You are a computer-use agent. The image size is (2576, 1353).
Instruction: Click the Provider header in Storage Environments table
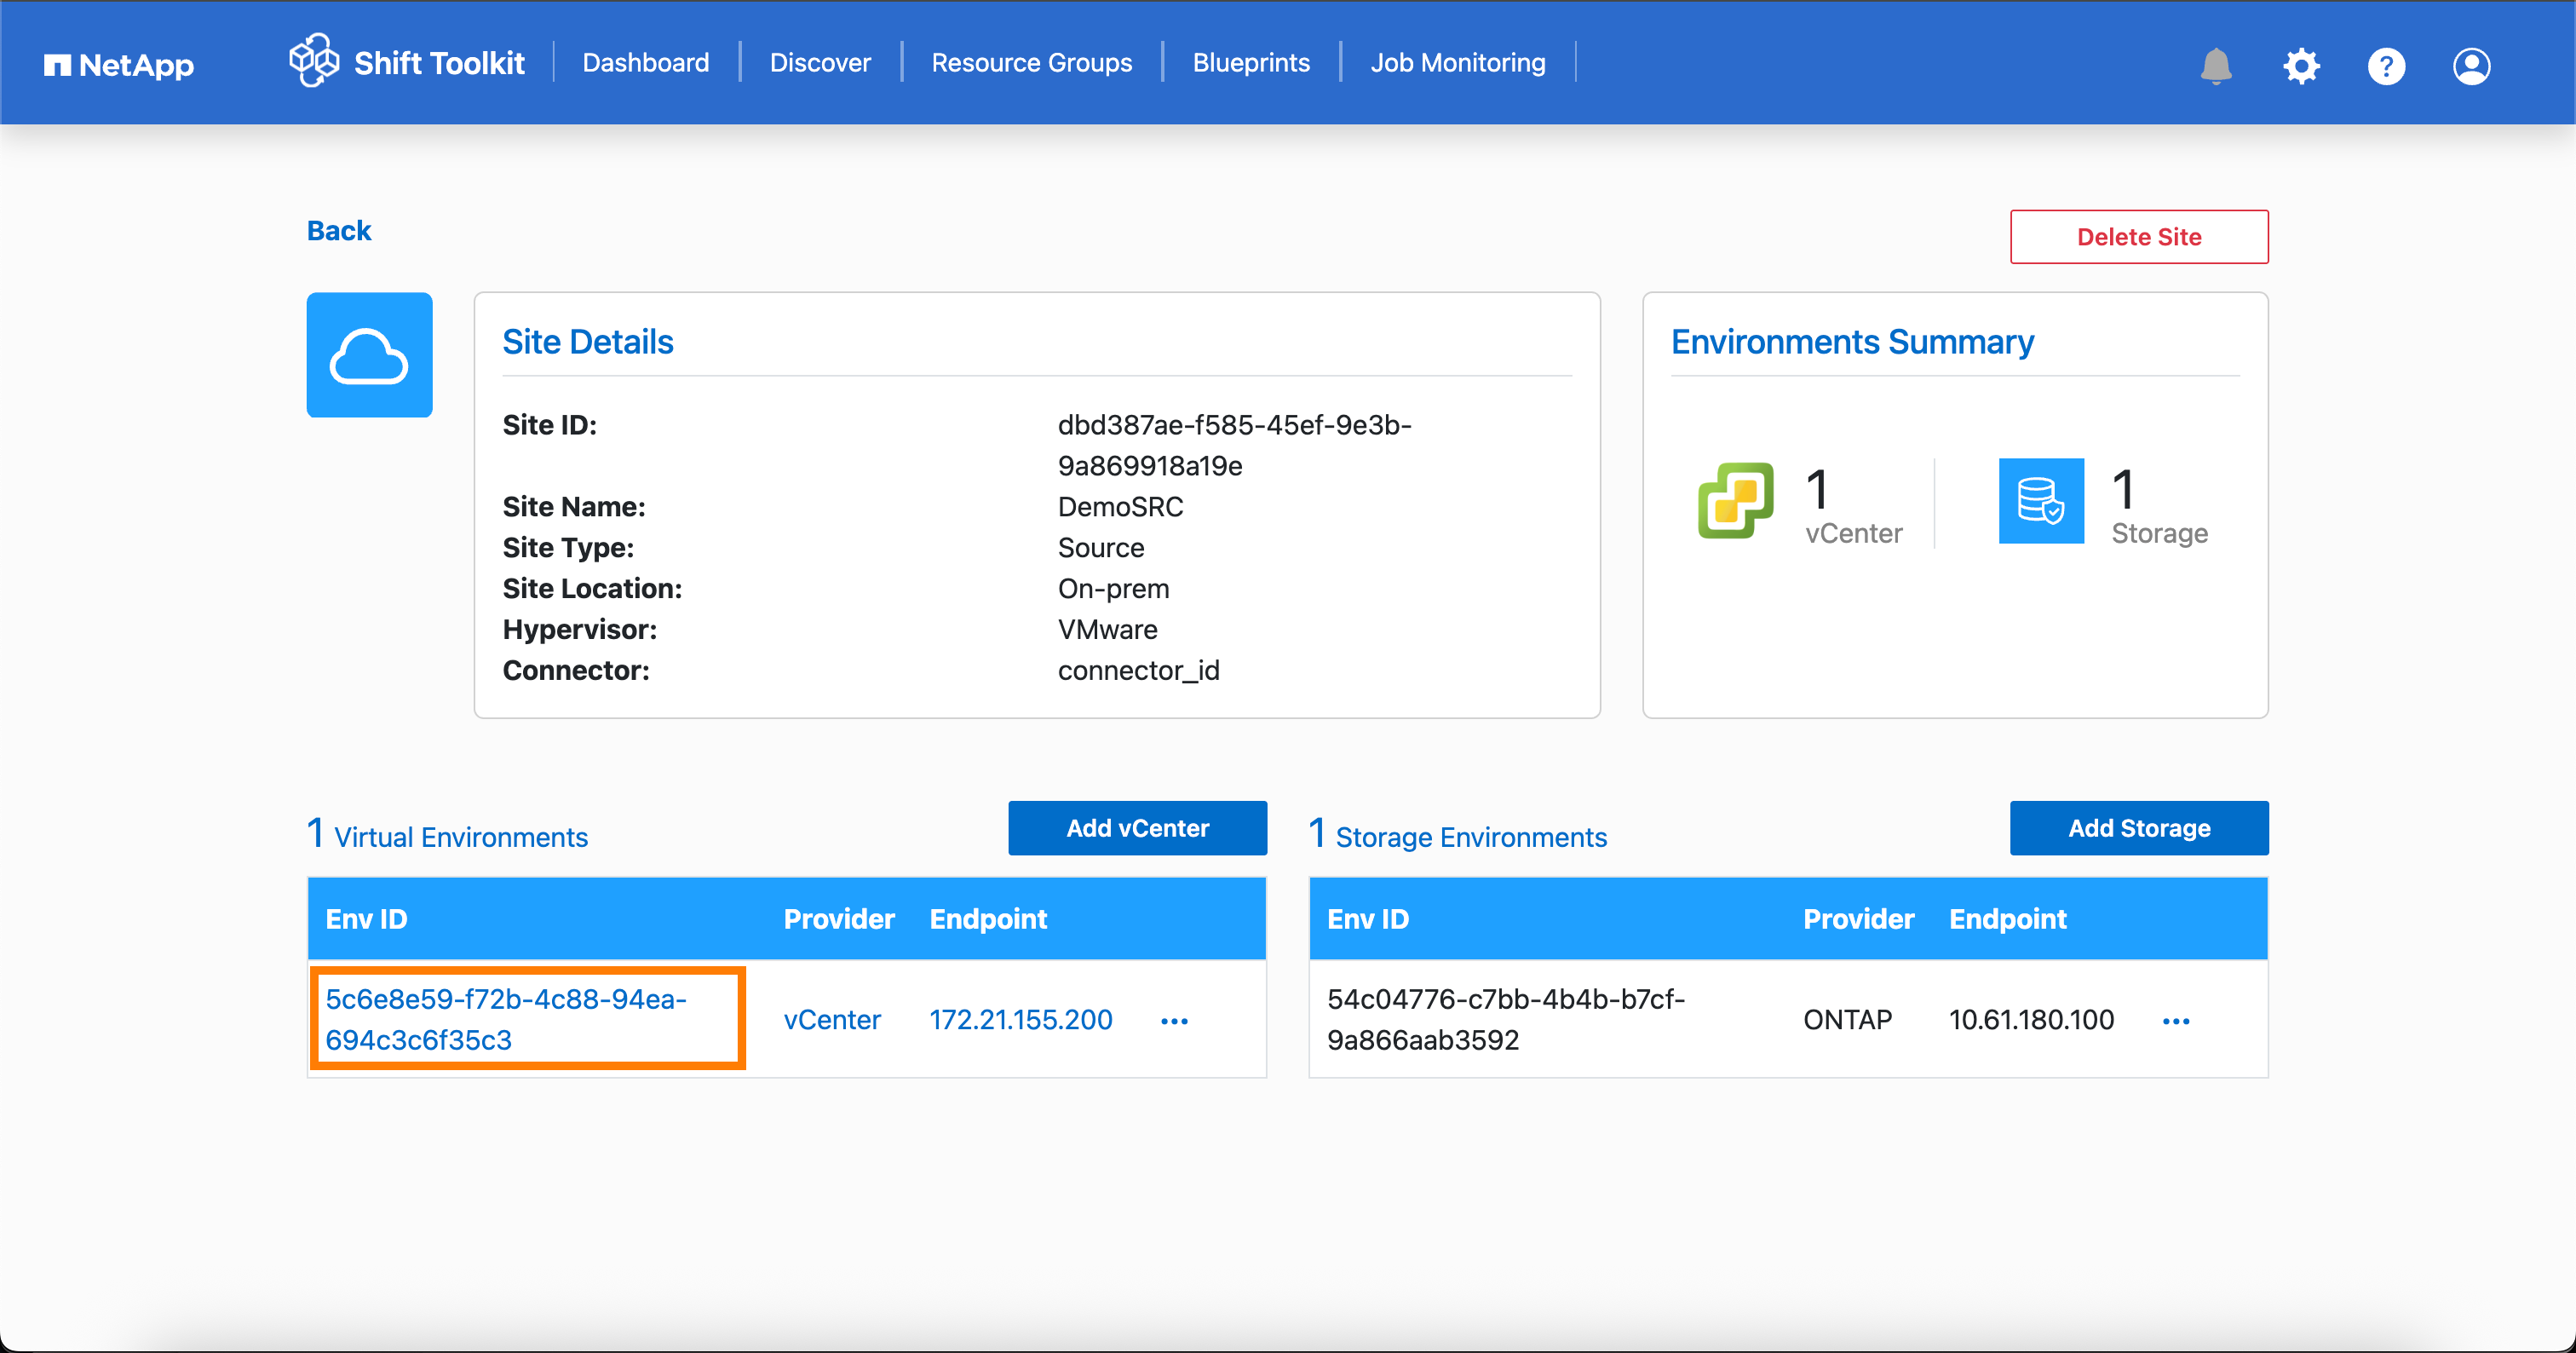coord(1858,919)
